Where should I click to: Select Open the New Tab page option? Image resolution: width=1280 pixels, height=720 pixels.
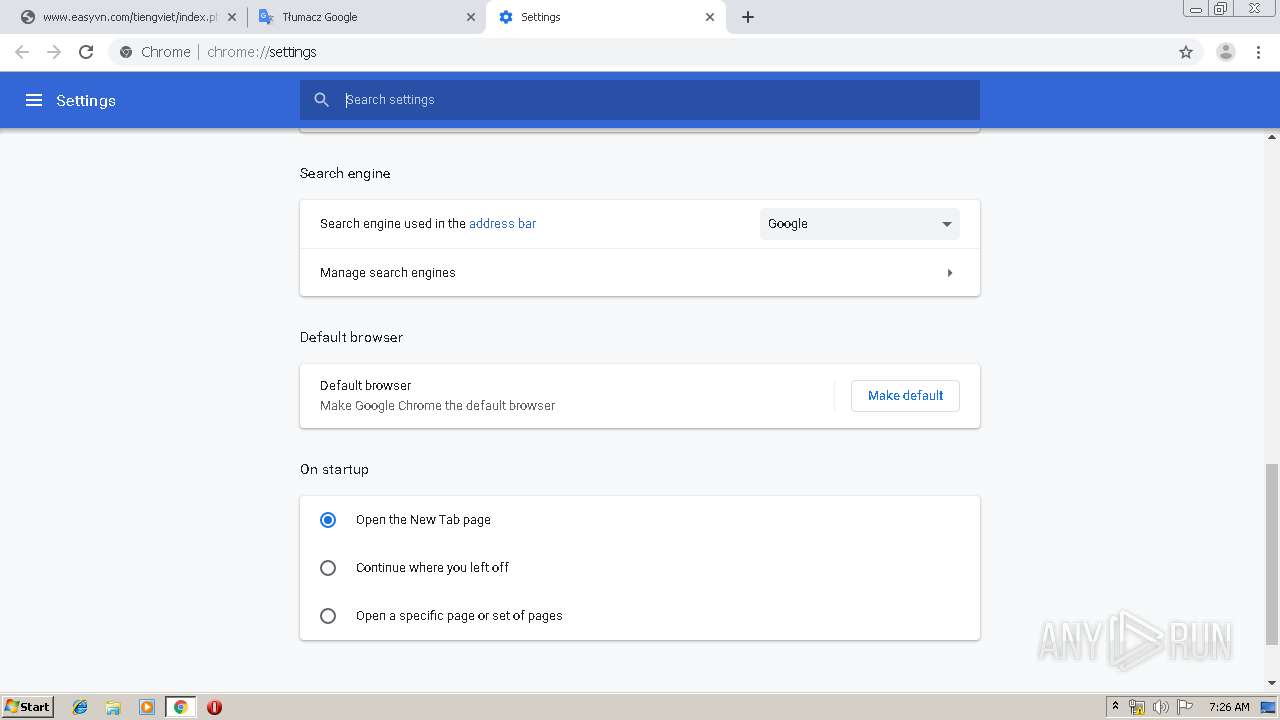click(328, 520)
